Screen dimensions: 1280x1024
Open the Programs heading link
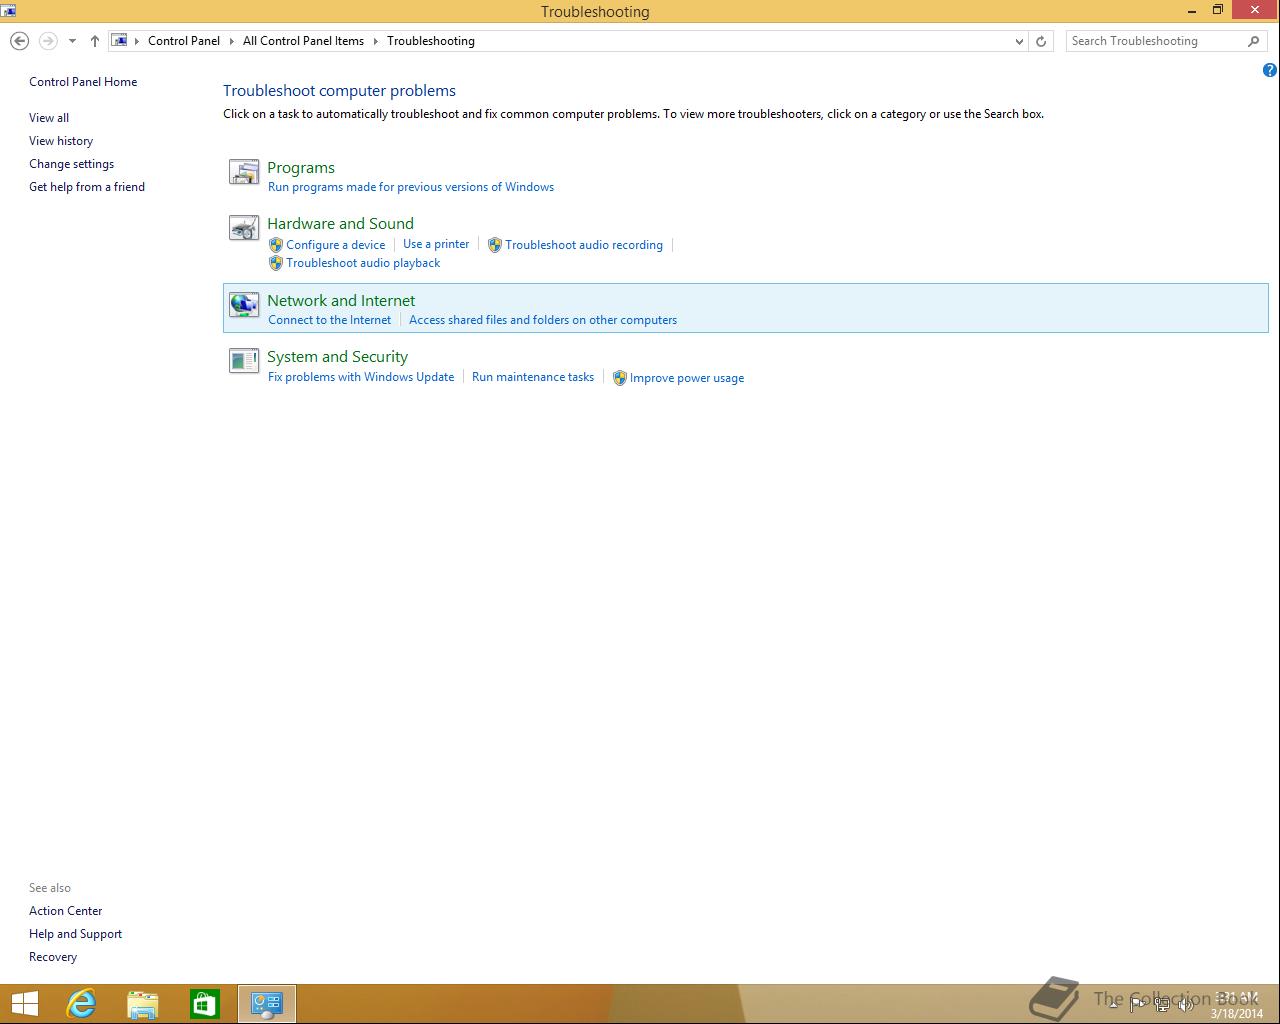pyautogui.click(x=301, y=168)
